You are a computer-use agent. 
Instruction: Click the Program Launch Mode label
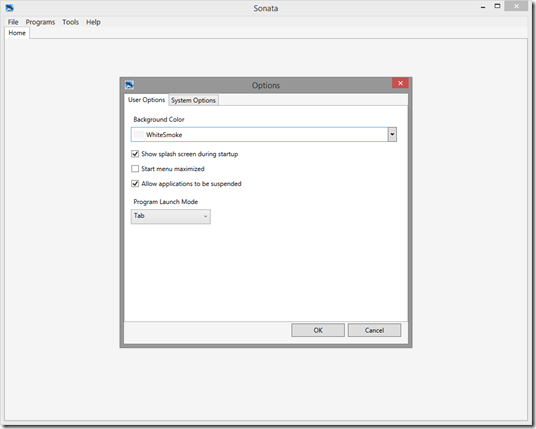(x=166, y=202)
